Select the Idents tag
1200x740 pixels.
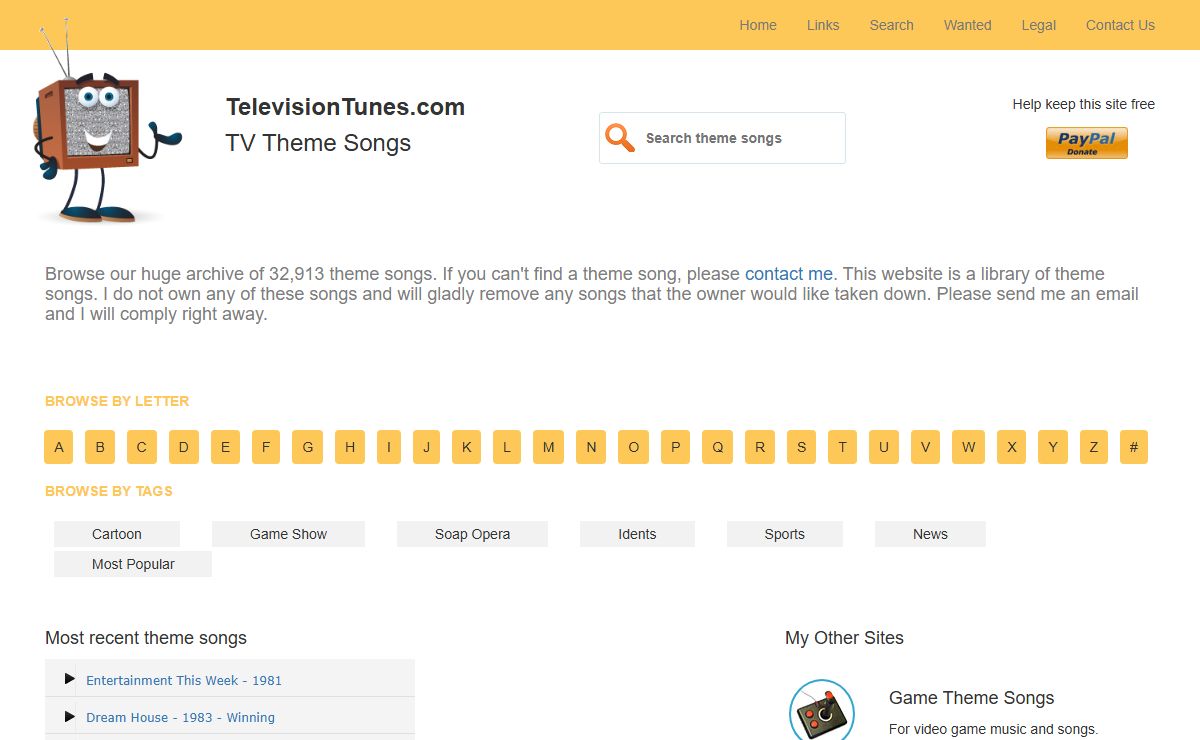point(637,534)
